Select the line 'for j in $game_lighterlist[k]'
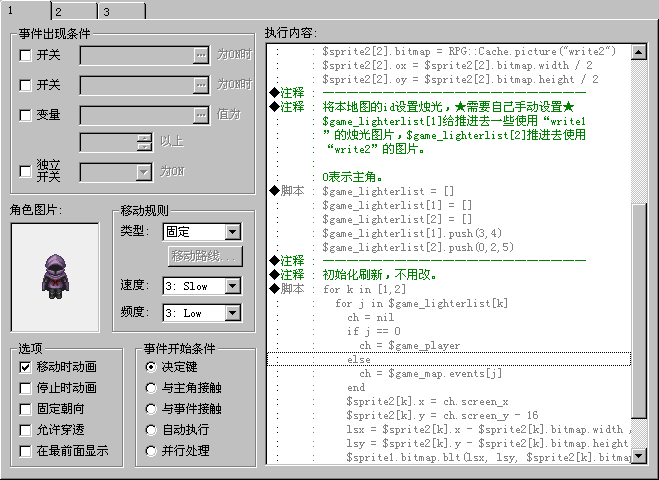This screenshot has height=480, width=659. coord(449,303)
